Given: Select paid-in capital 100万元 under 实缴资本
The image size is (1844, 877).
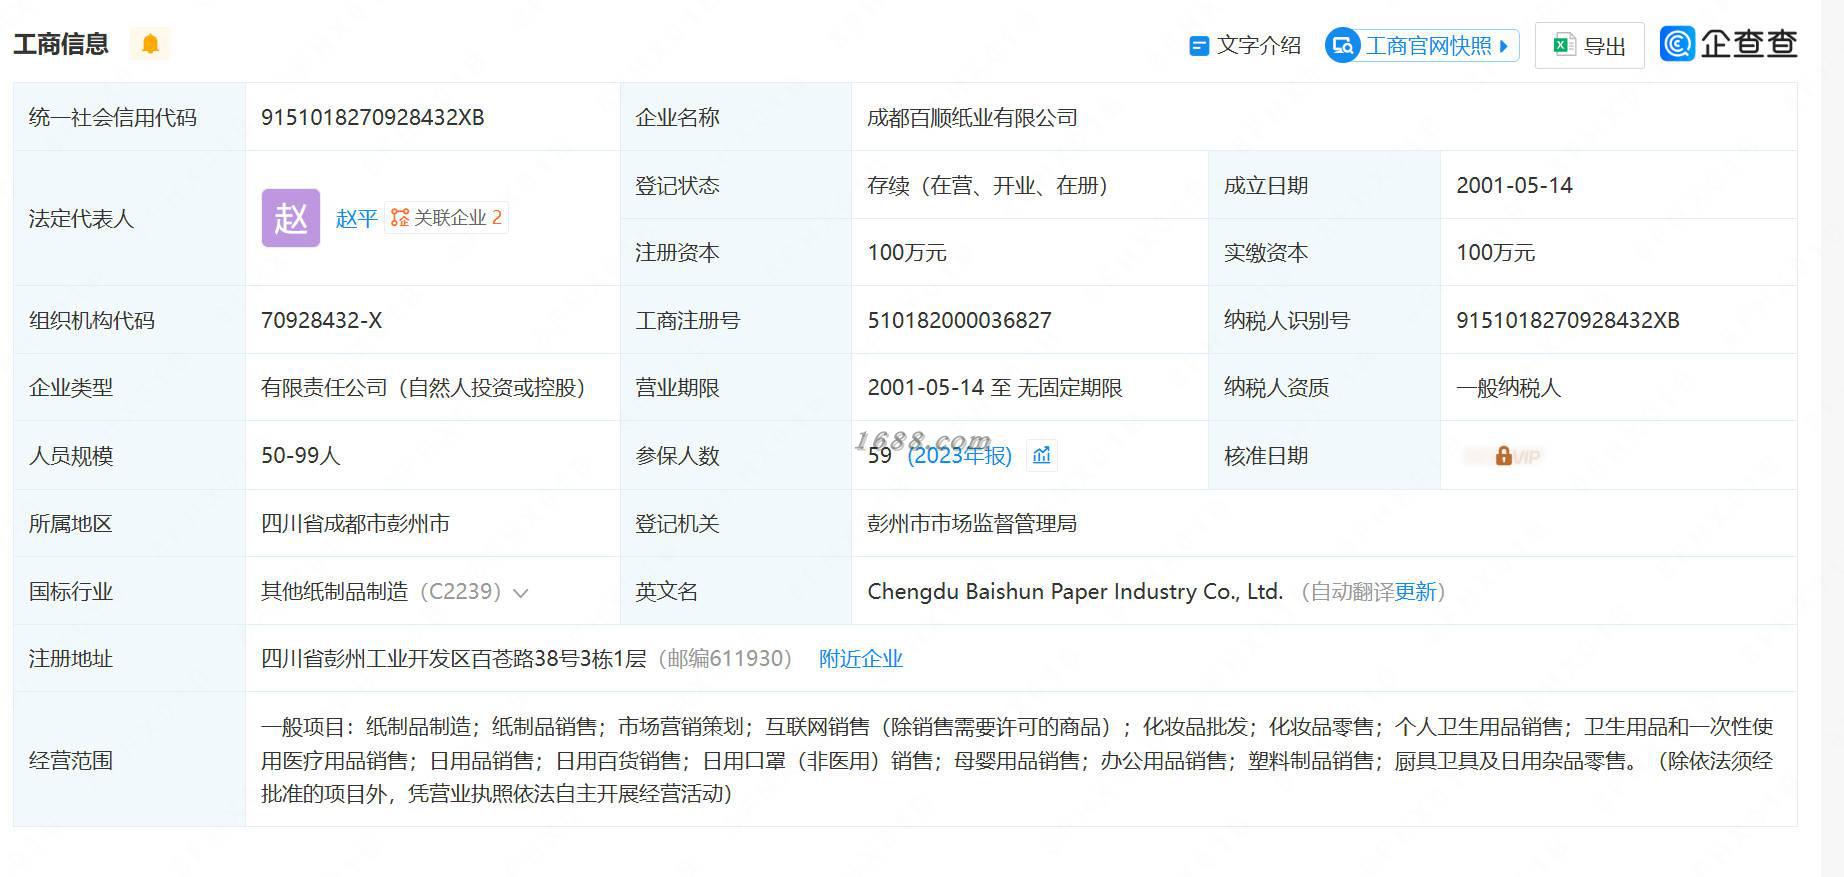Looking at the screenshot, I should click(1495, 253).
